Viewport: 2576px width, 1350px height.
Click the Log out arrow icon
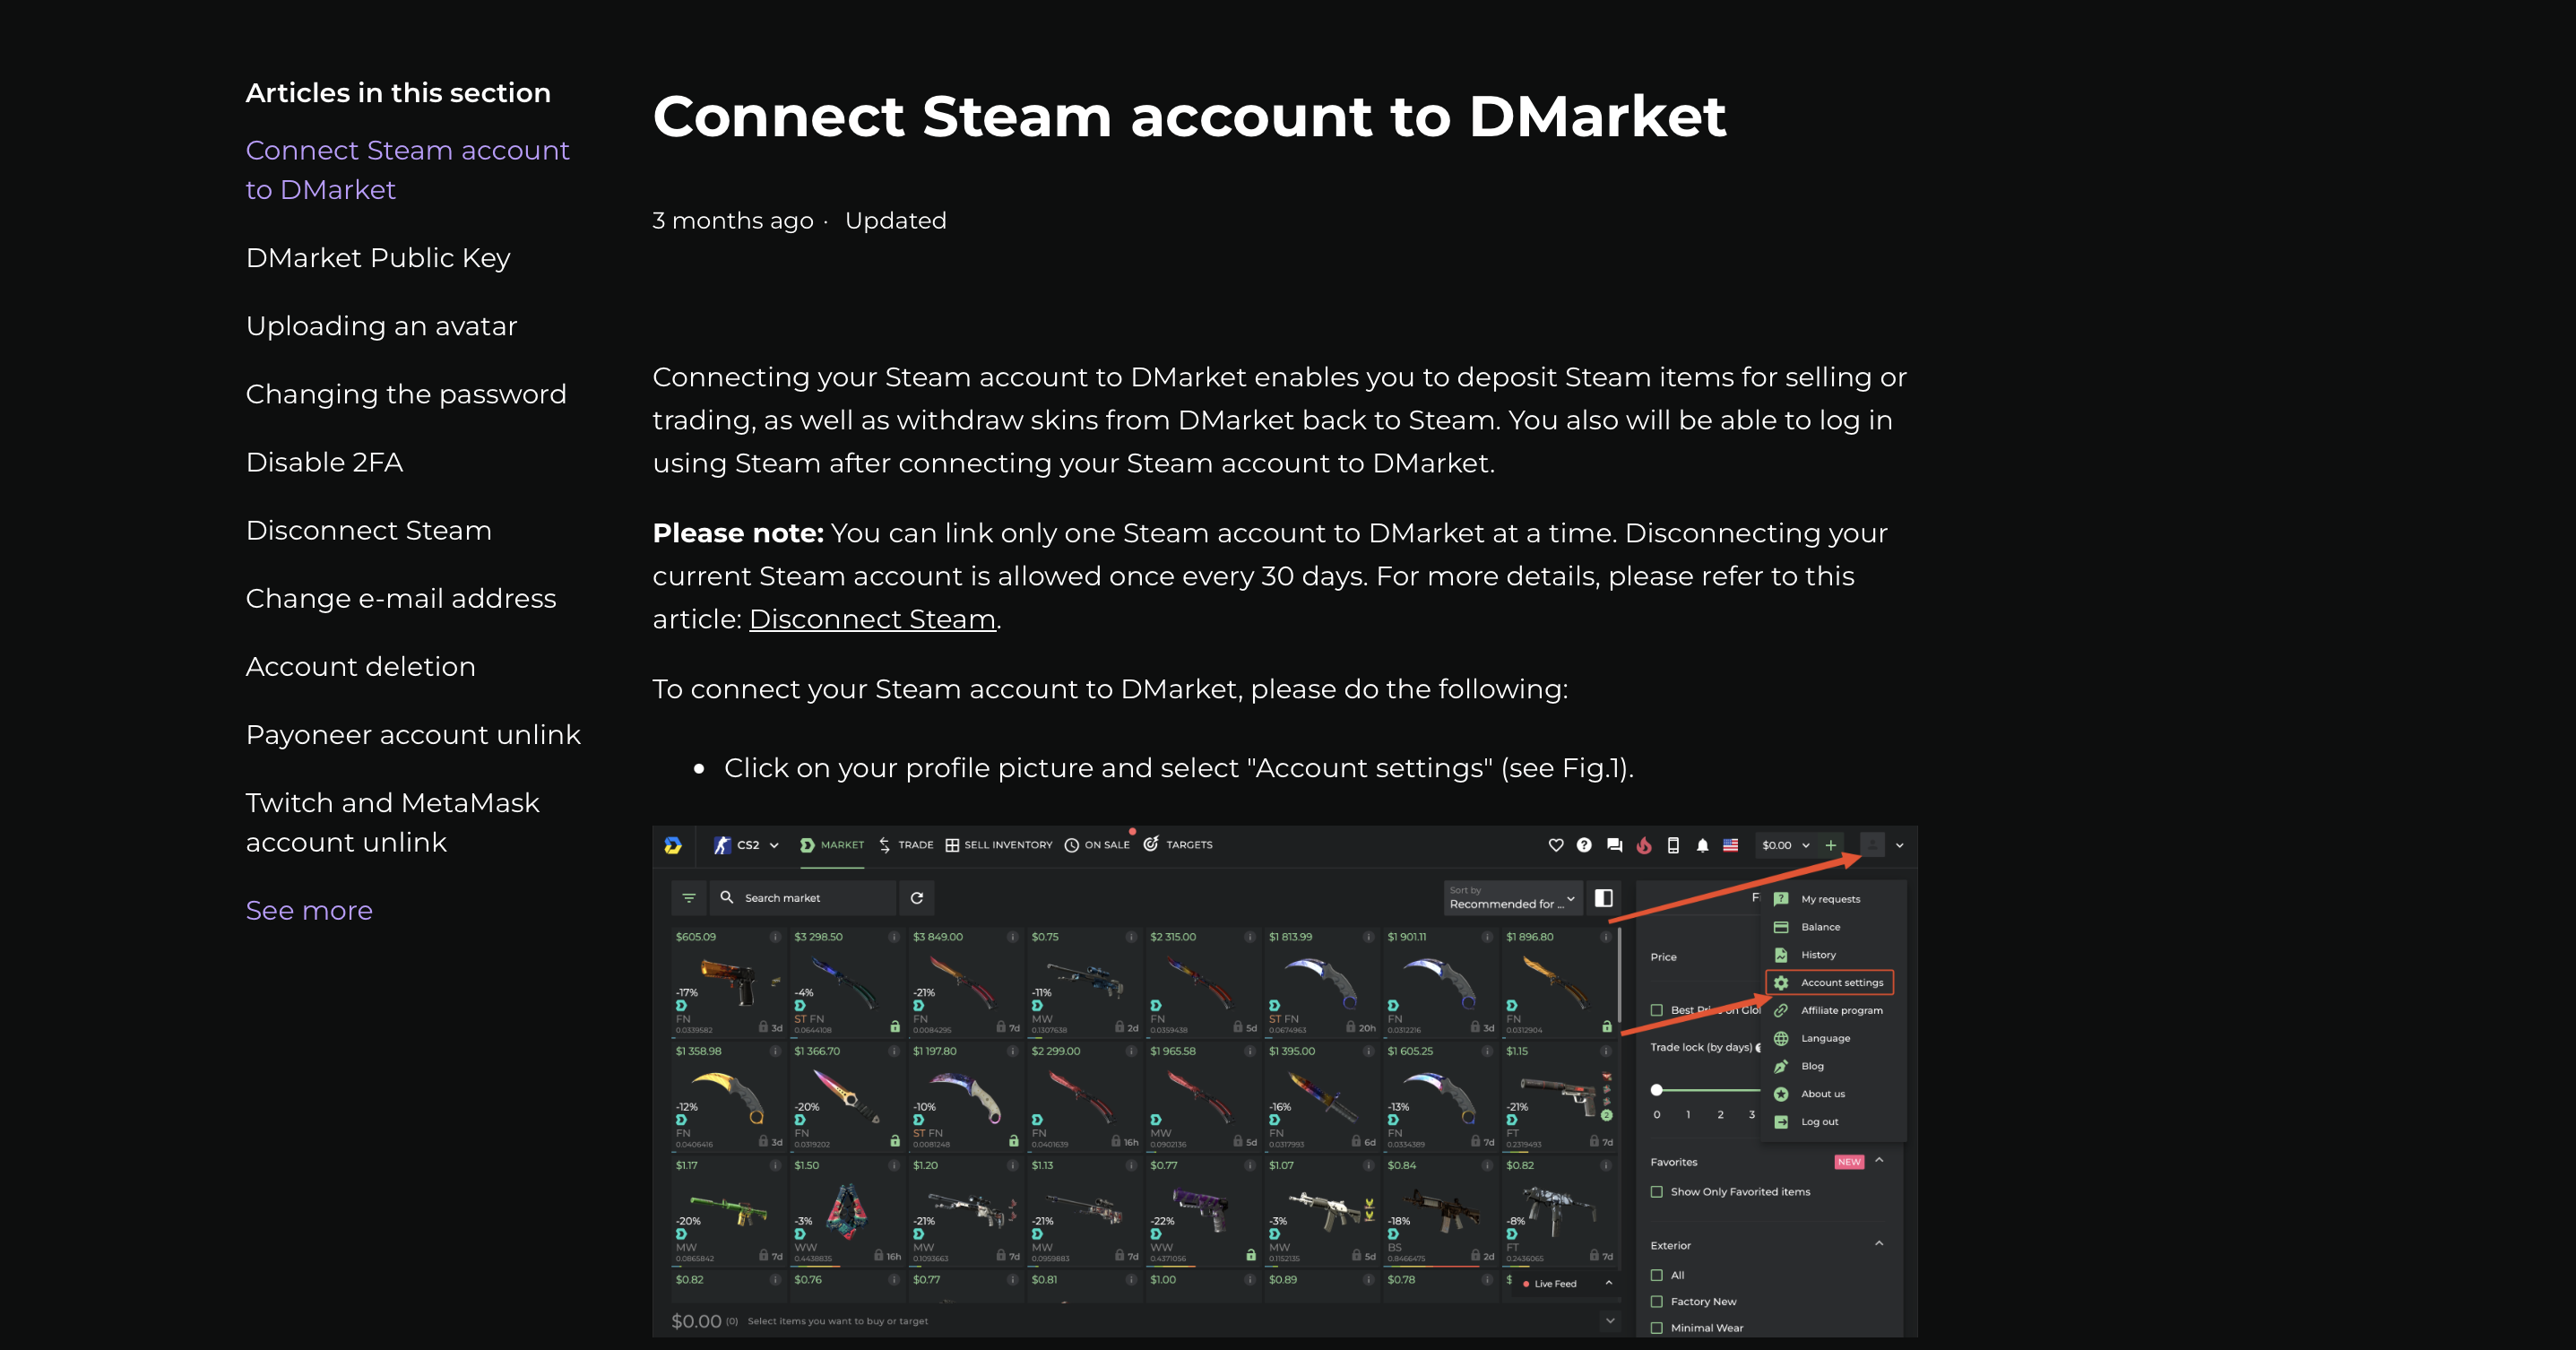pos(1781,1122)
